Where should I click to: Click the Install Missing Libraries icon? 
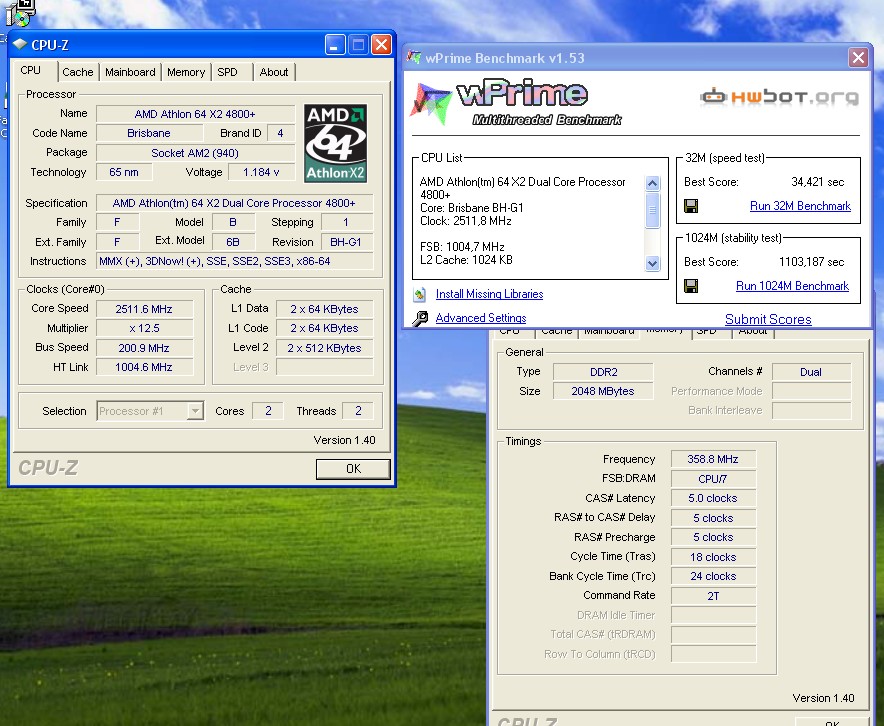click(419, 294)
